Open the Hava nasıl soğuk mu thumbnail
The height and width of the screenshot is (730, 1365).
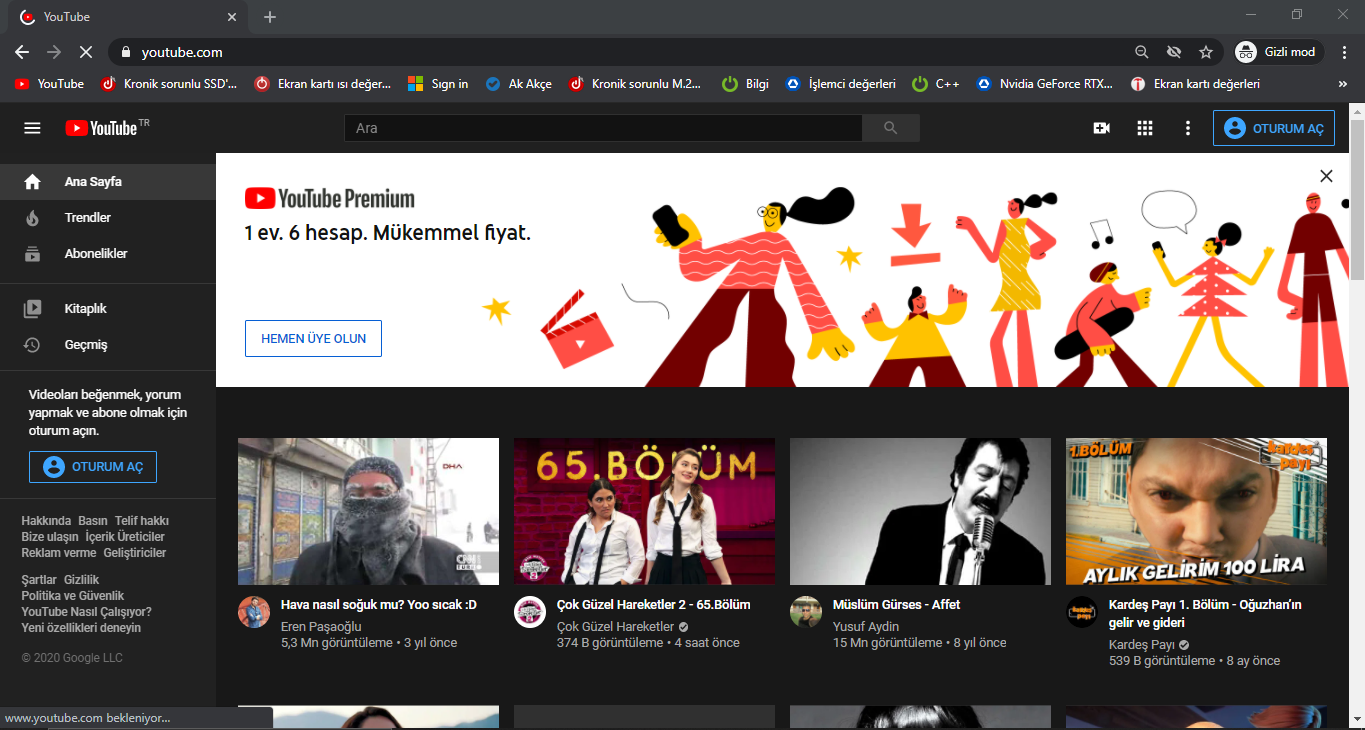click(x=368, y=511)
